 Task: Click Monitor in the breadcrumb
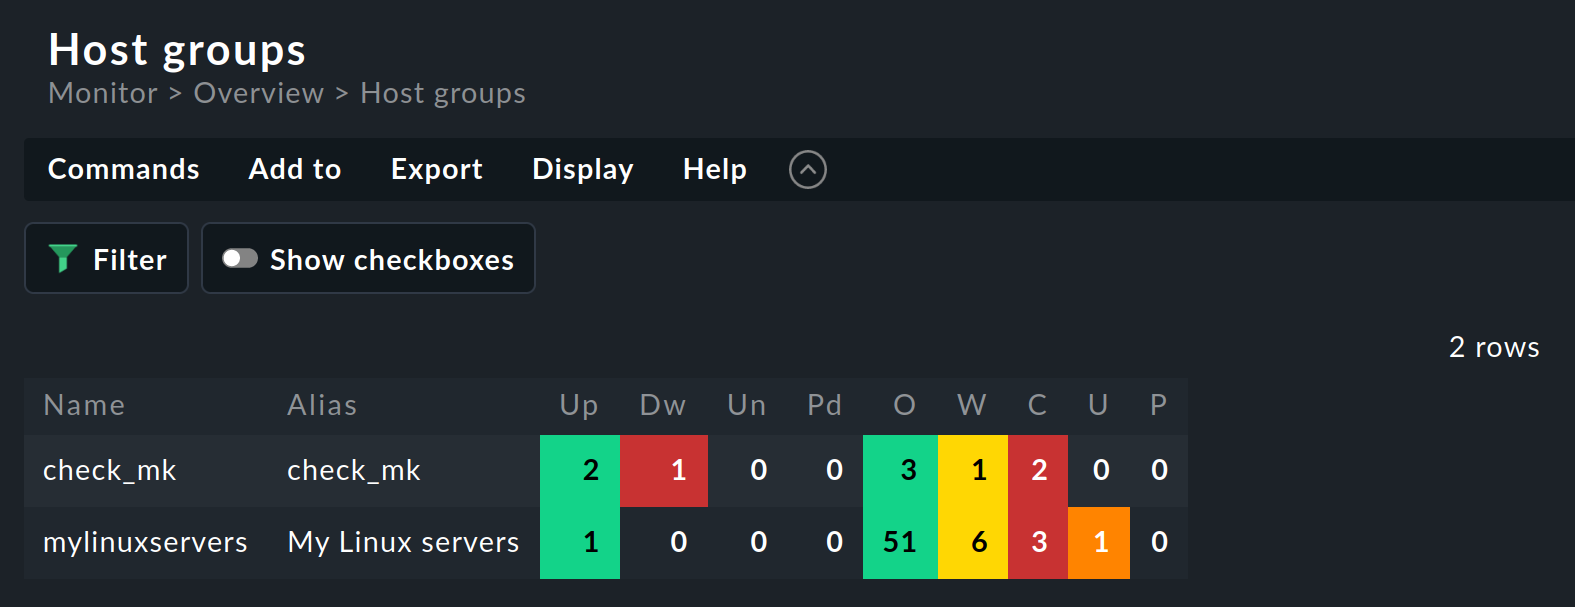(103, 93)
